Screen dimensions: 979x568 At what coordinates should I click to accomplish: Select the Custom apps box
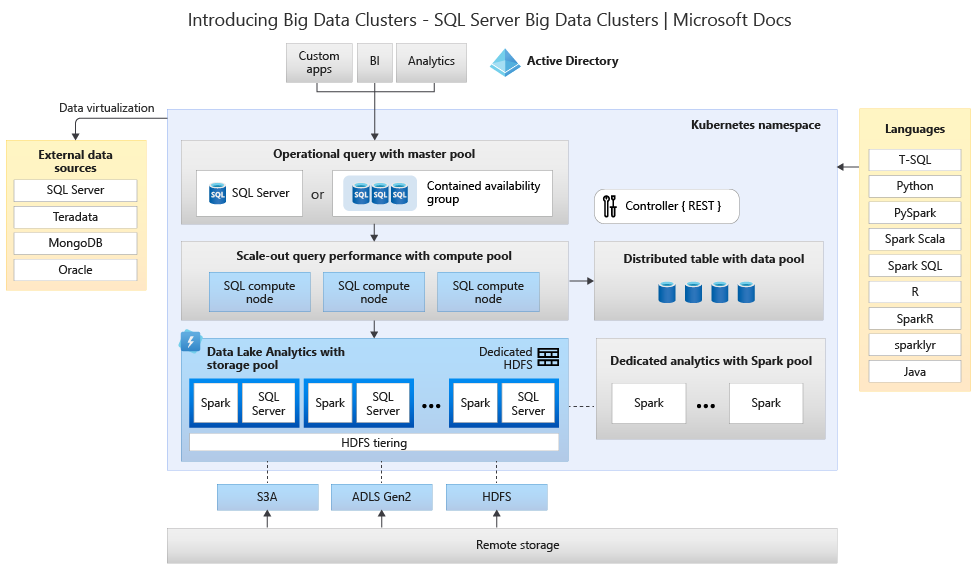(x=319, y=62)
